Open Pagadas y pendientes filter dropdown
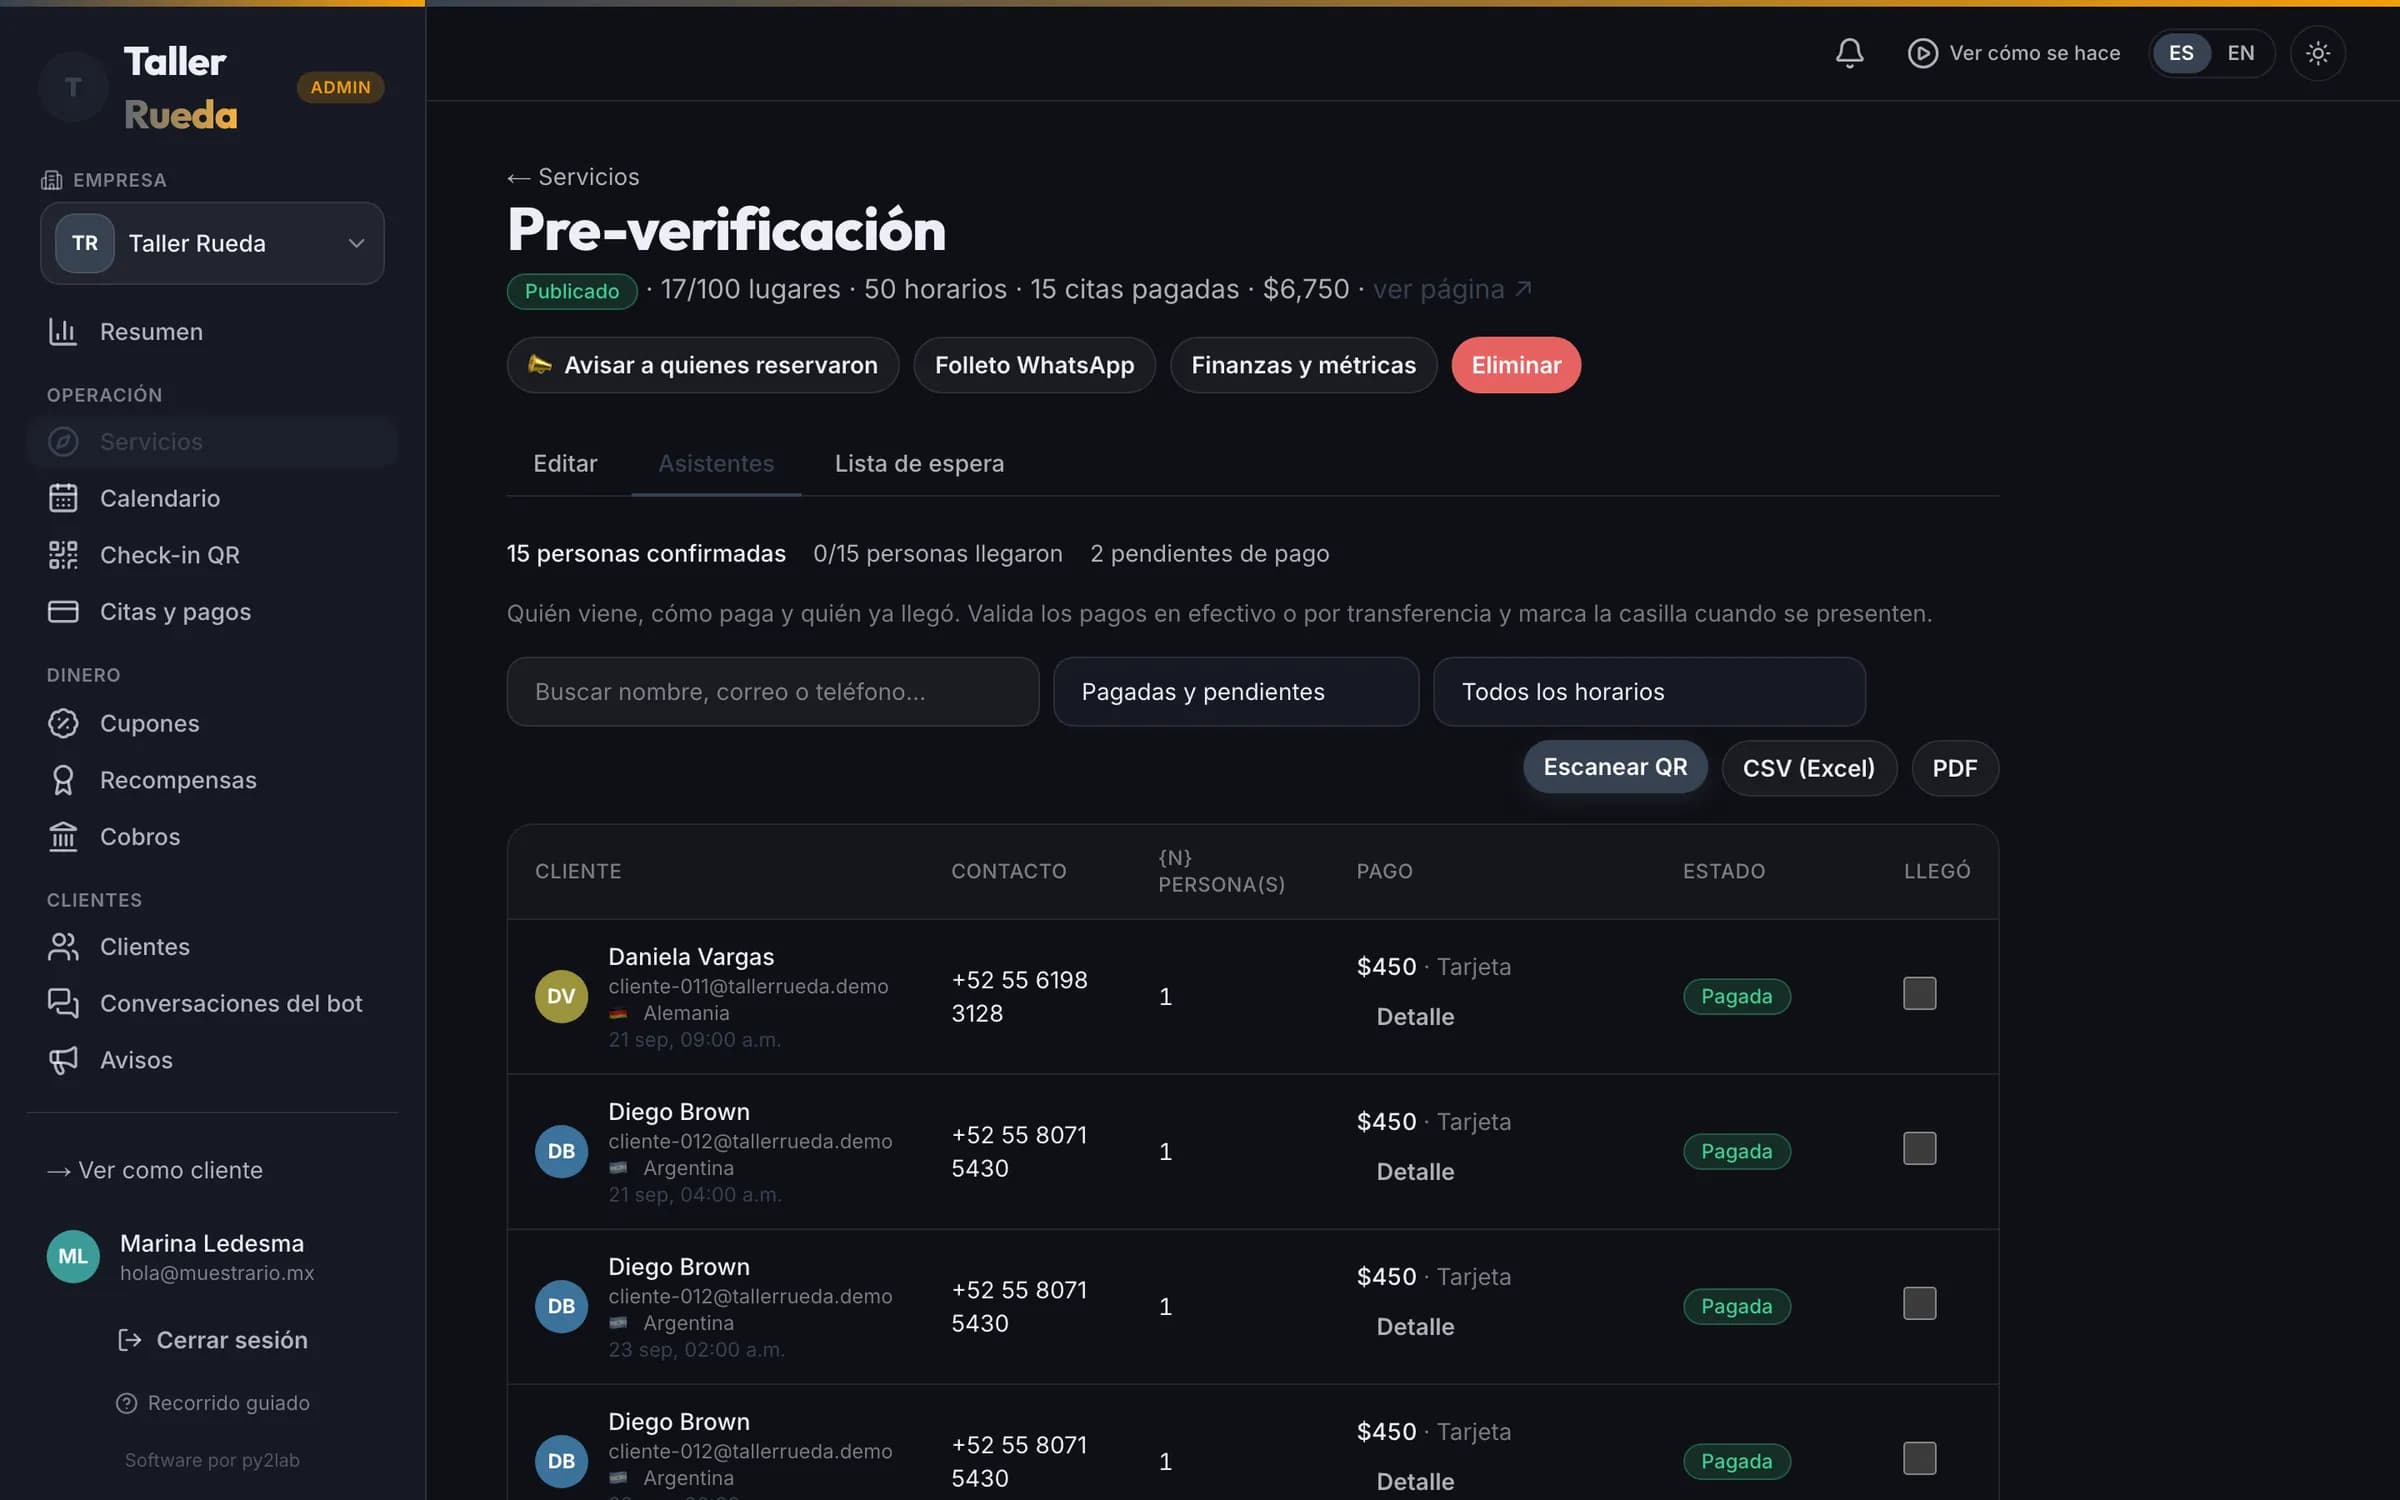Image resolution: width=2400 pixels, height=1500 pixels. click(x=1235, y=692)
